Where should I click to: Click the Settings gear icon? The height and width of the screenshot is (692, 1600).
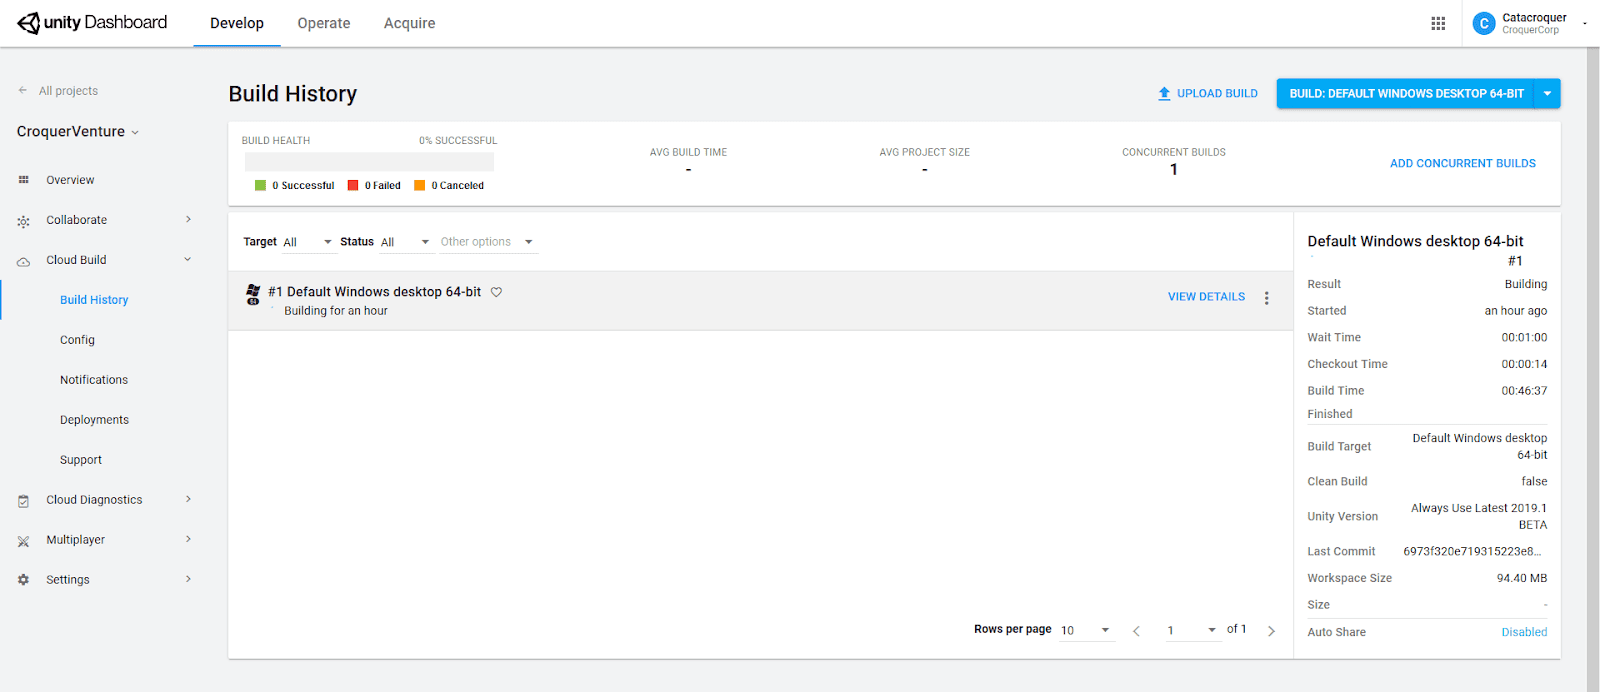click(x=23, y=580)
